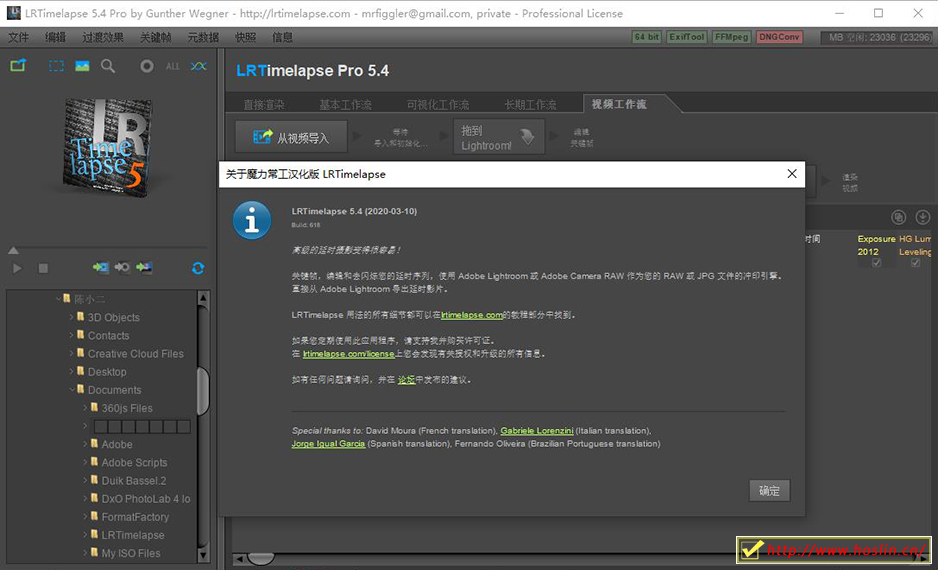
Task: Open the 过渡效果 menu
Action: click(103, 37)
